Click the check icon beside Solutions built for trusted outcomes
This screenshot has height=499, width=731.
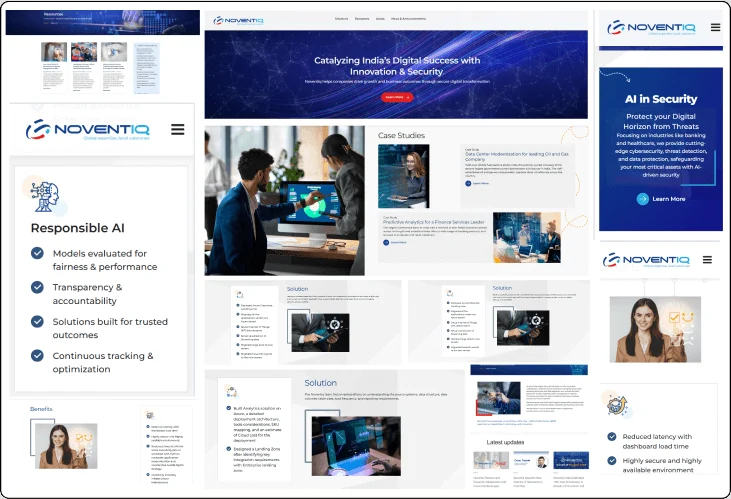pos(37,321)
